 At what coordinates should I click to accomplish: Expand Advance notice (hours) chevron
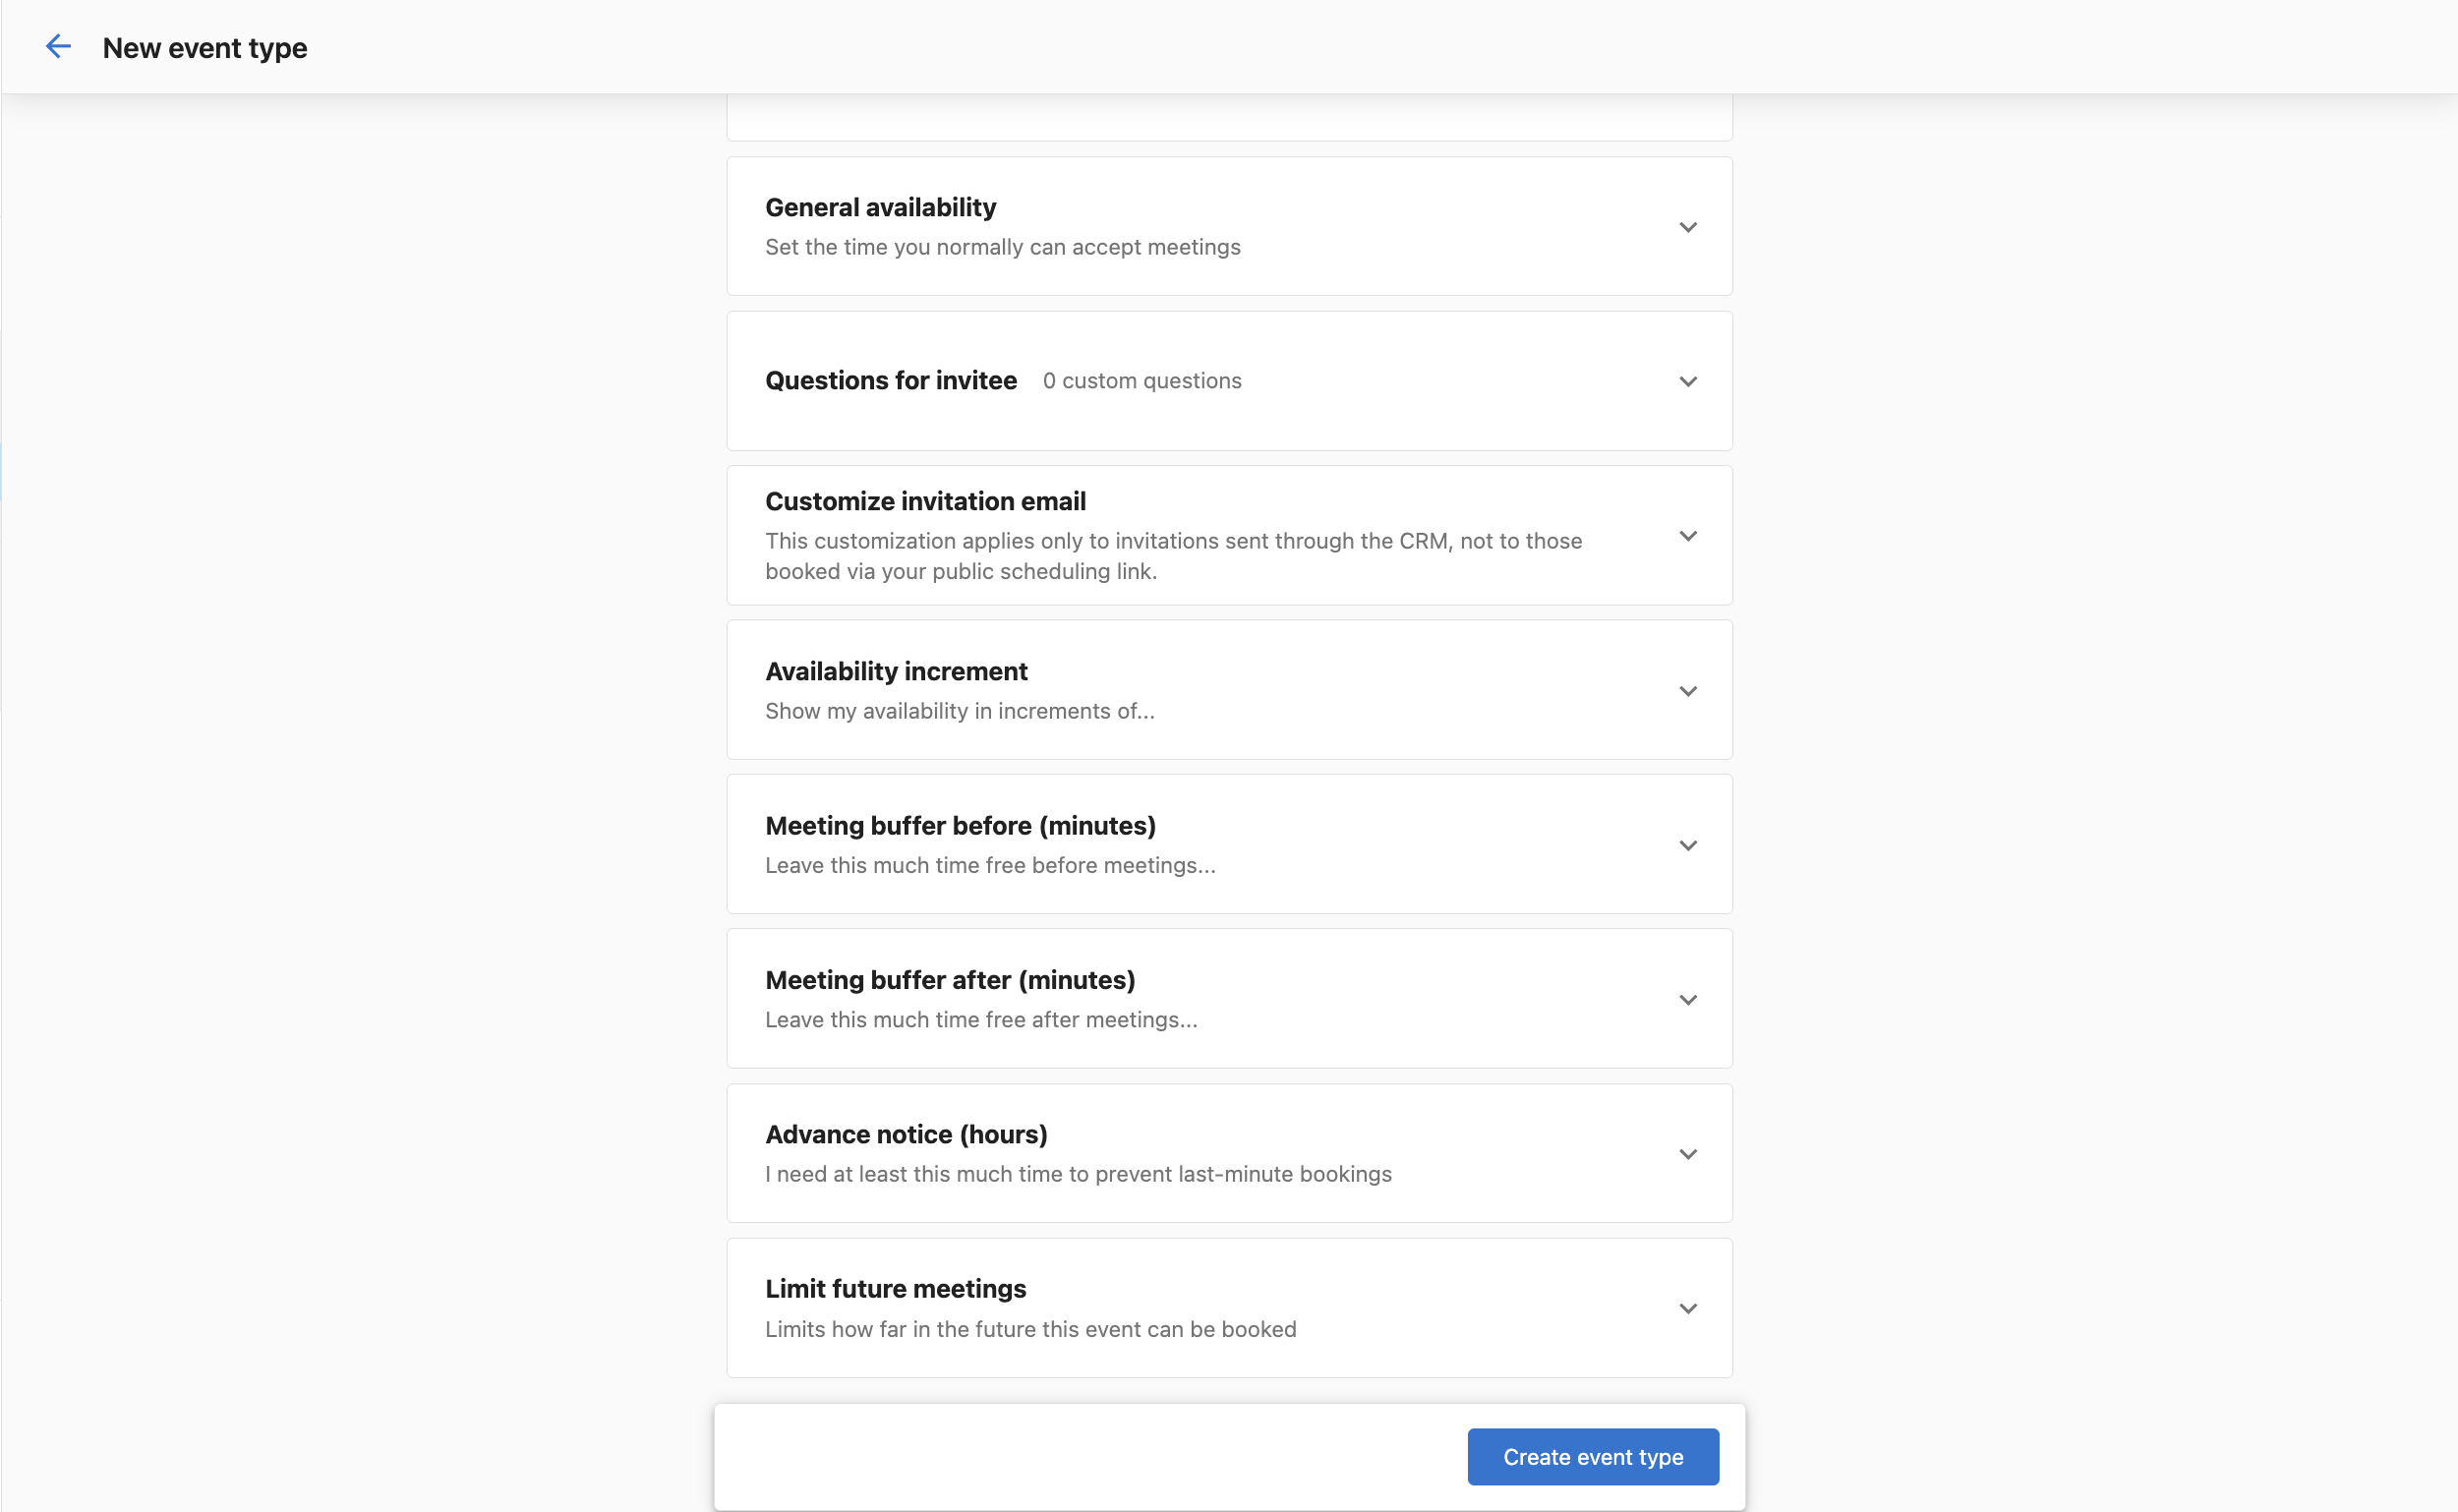[1687, 1154]
